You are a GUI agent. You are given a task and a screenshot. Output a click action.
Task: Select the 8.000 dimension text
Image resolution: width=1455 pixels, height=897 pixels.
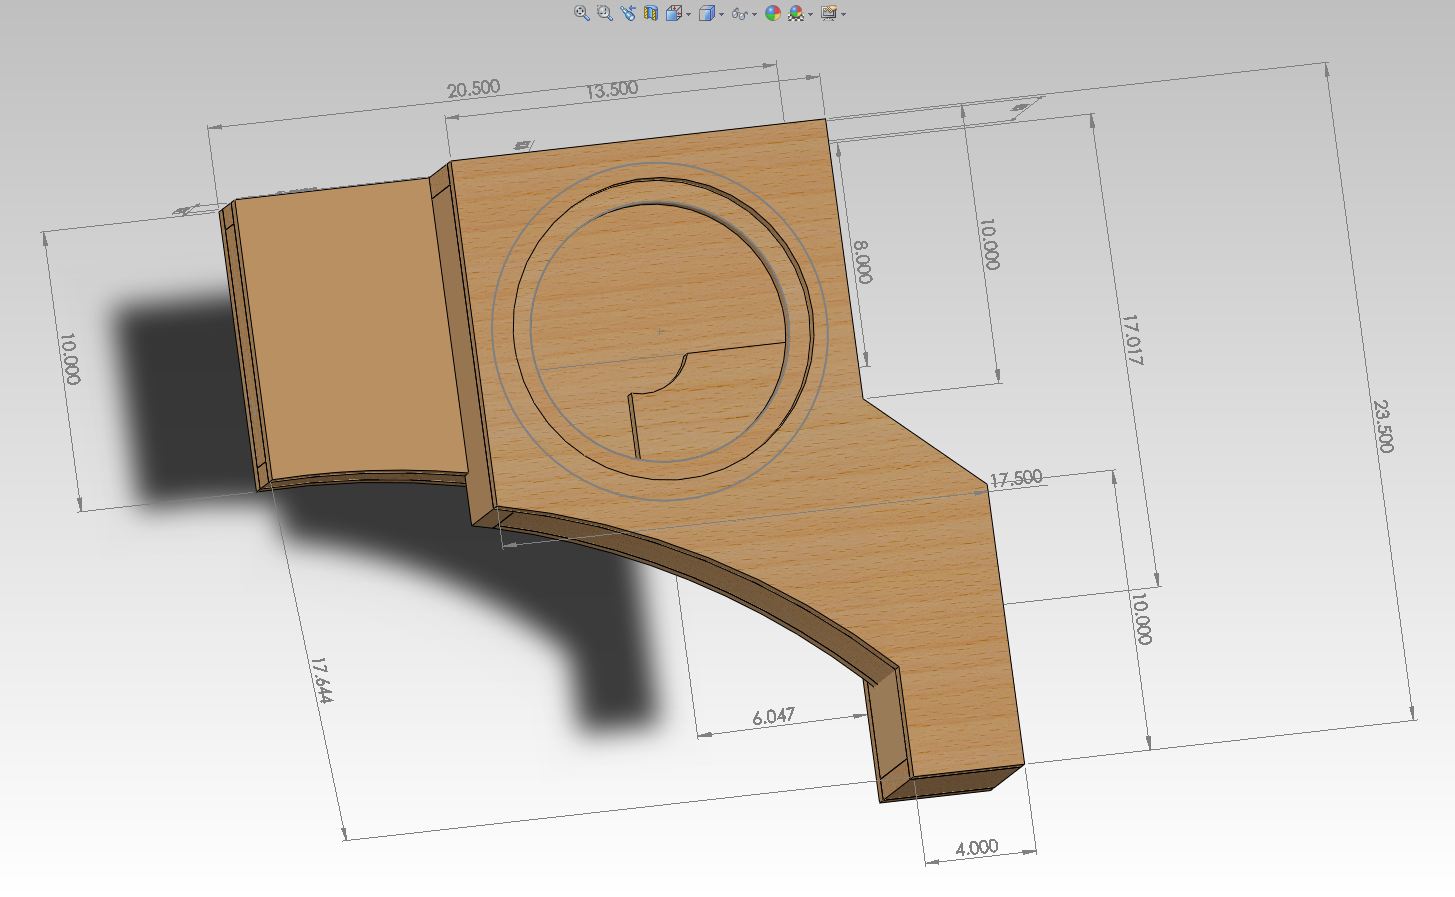(x=864, y=260)
